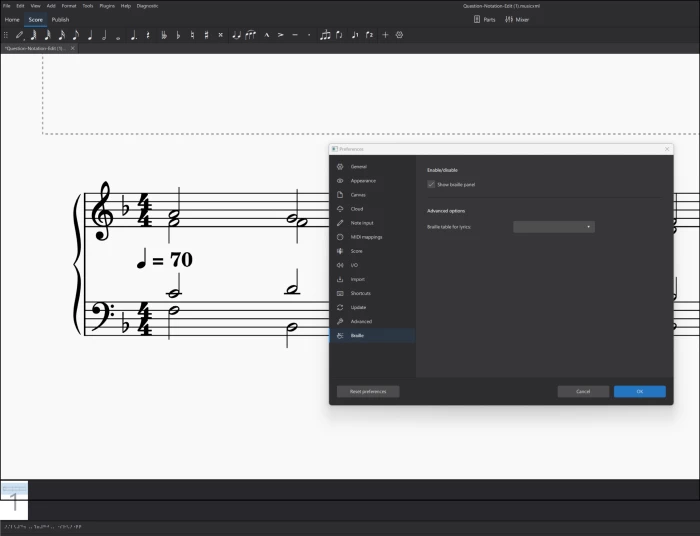Viewport: 700px width, 536px height.
Task: Click Reset preferences button
Action: [x=367, y=391]
